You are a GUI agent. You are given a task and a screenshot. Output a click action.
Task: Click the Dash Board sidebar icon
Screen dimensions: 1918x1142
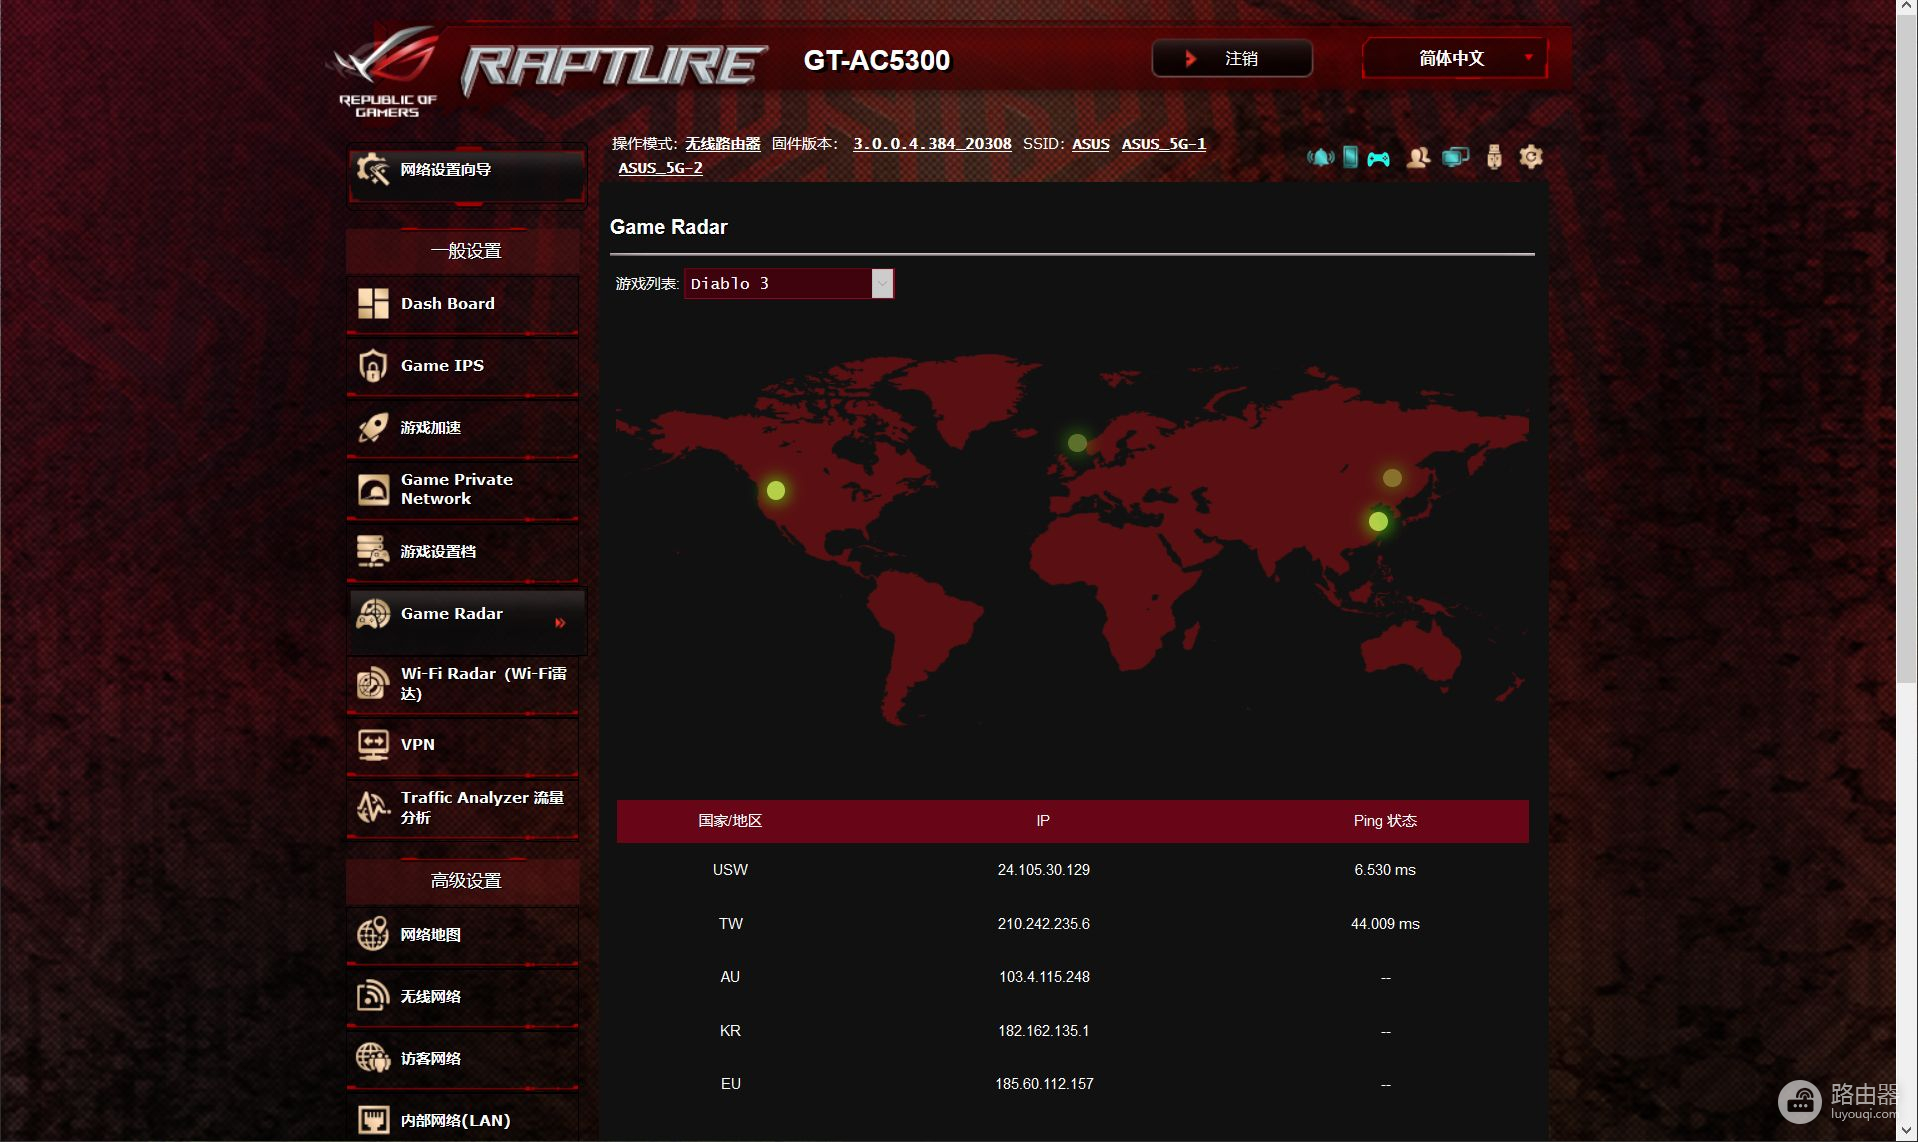point(373,303)
